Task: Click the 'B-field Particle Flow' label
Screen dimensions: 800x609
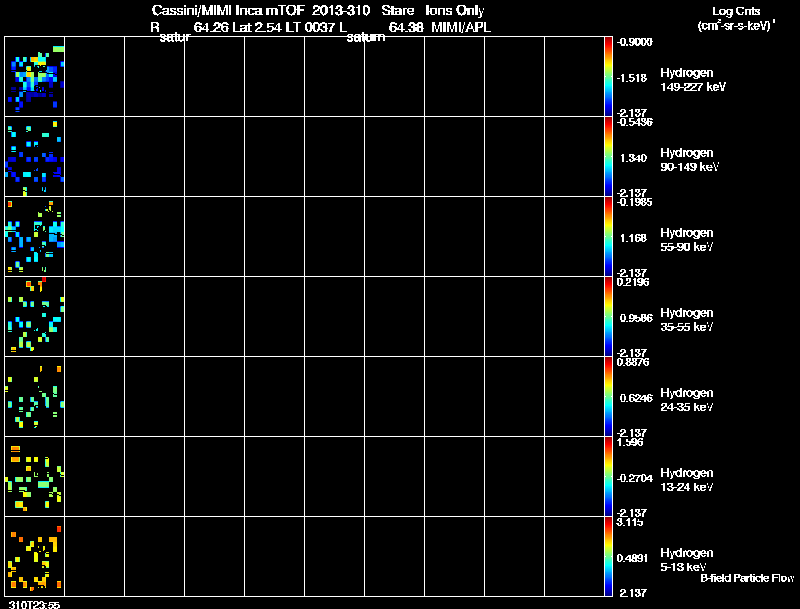Action: pyautogui.click(x=747, y=578)
